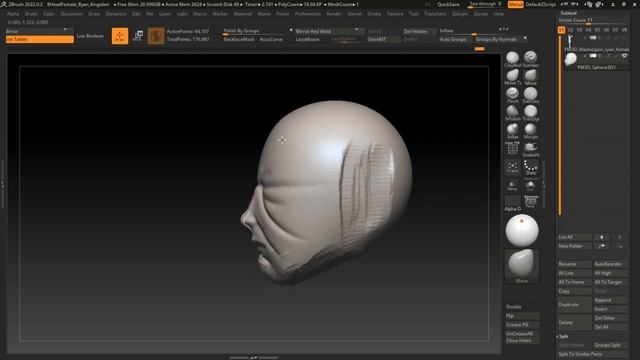Click the QuickSave button
640x360 pixels.
(448, 4)
